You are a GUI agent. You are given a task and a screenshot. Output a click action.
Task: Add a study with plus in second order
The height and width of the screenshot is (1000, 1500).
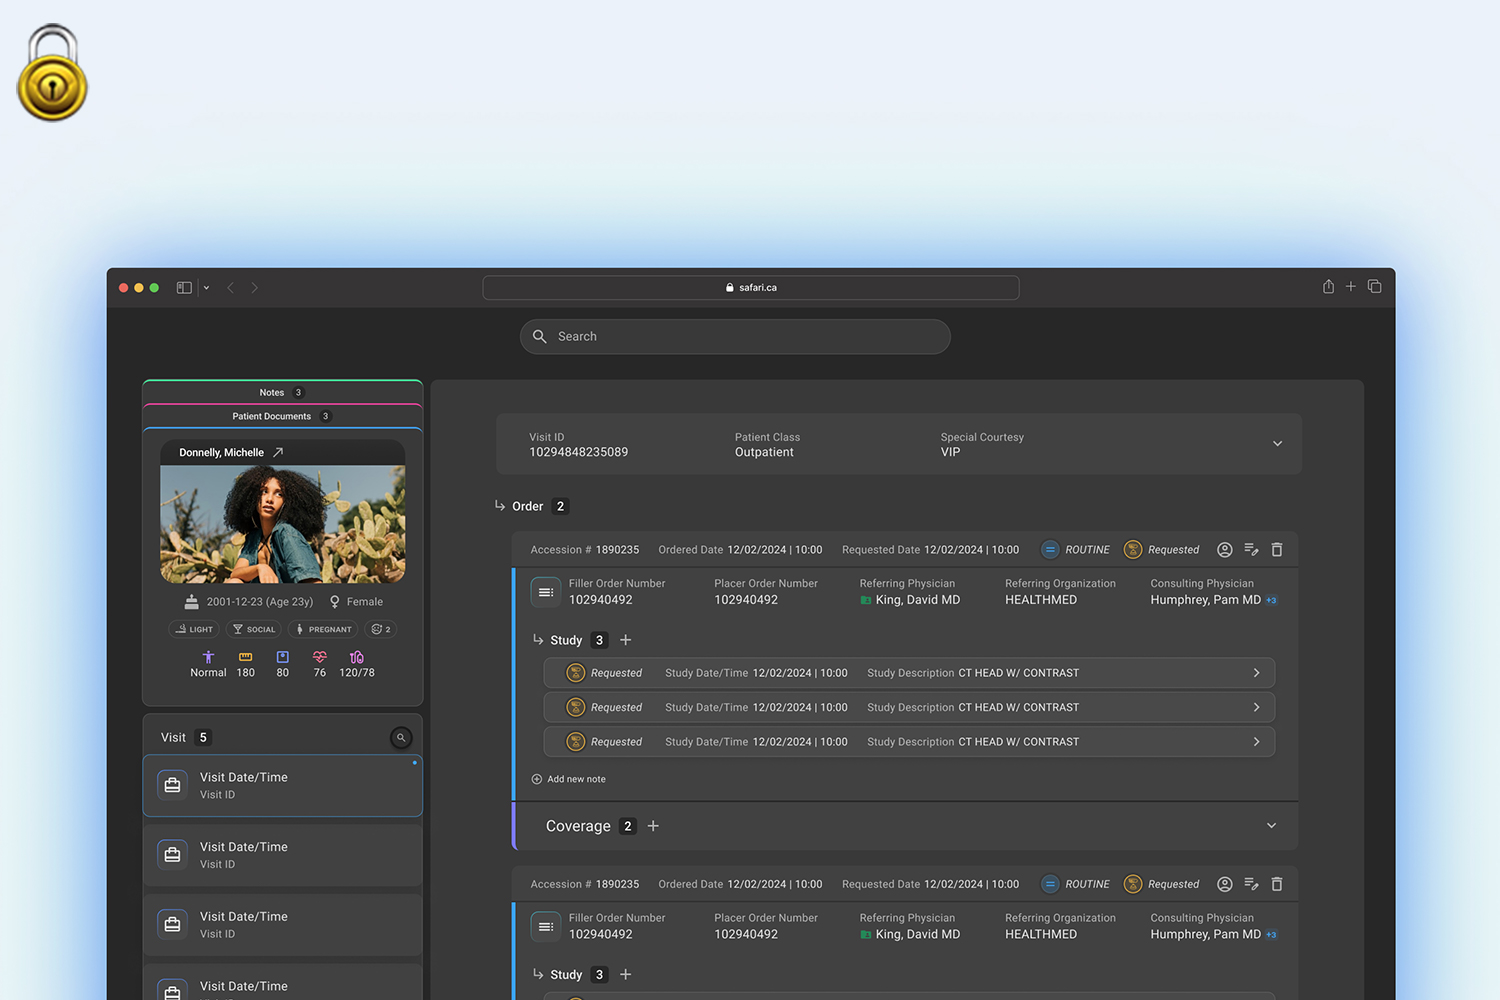click(x=626, y=974)
